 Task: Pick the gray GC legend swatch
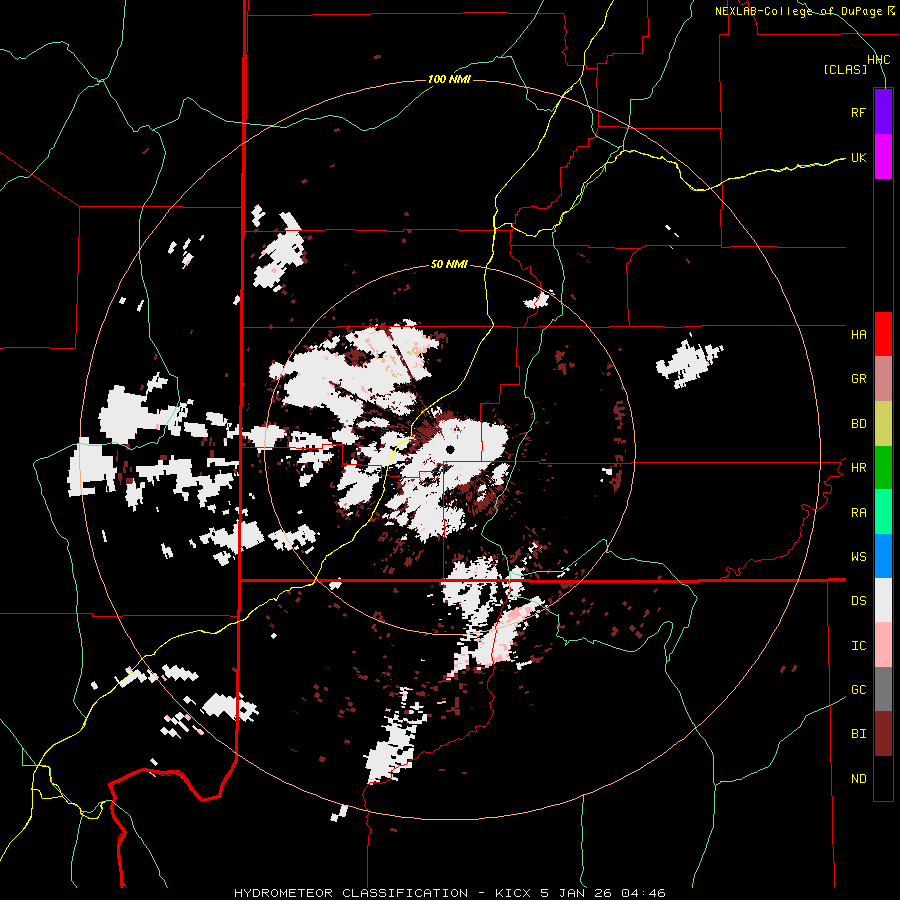click(x=883, y=690)
